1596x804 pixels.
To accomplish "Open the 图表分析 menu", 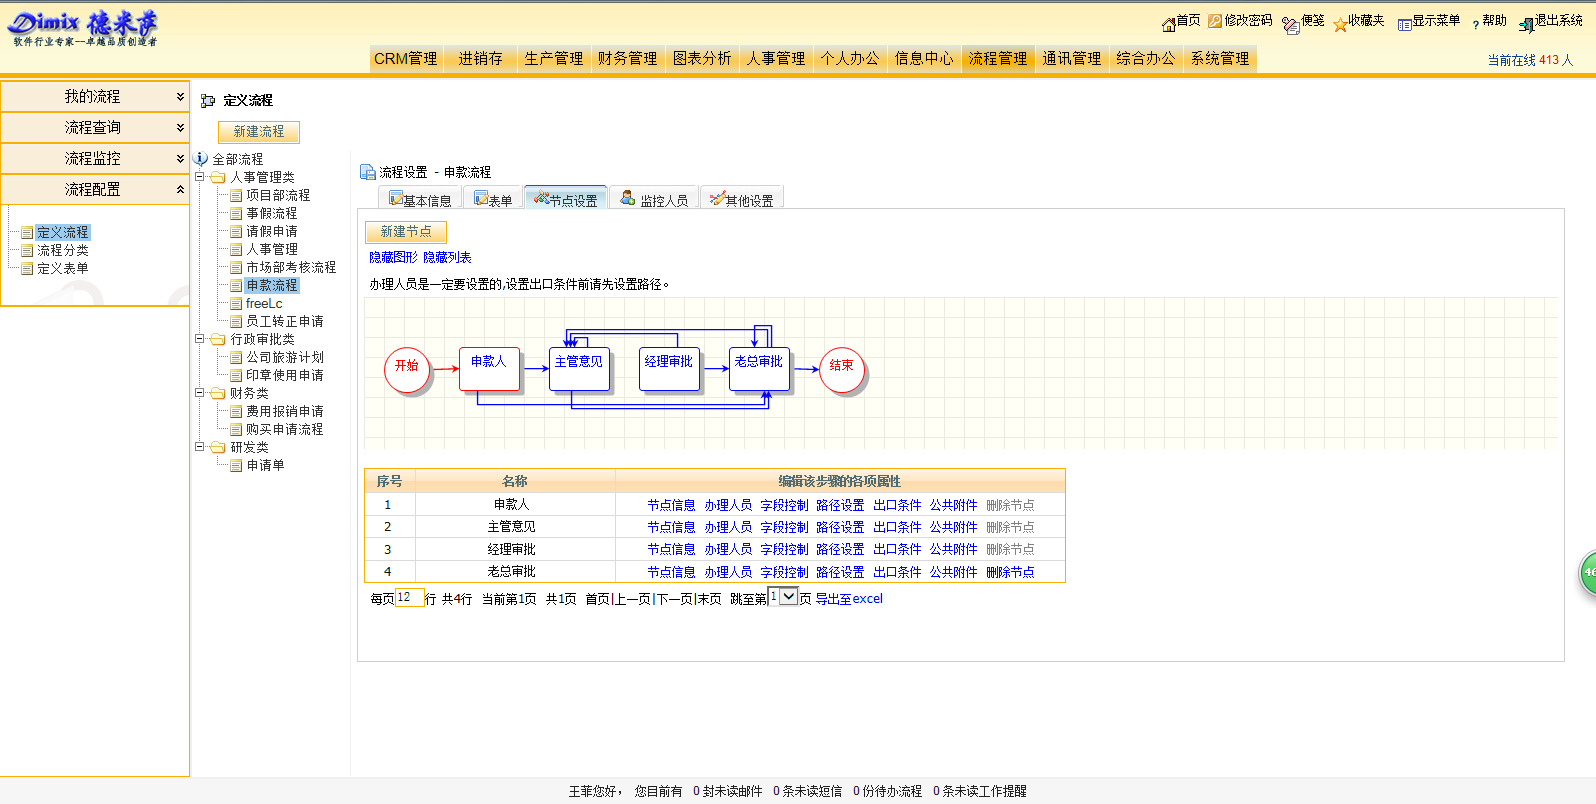I will click(702, 59).
